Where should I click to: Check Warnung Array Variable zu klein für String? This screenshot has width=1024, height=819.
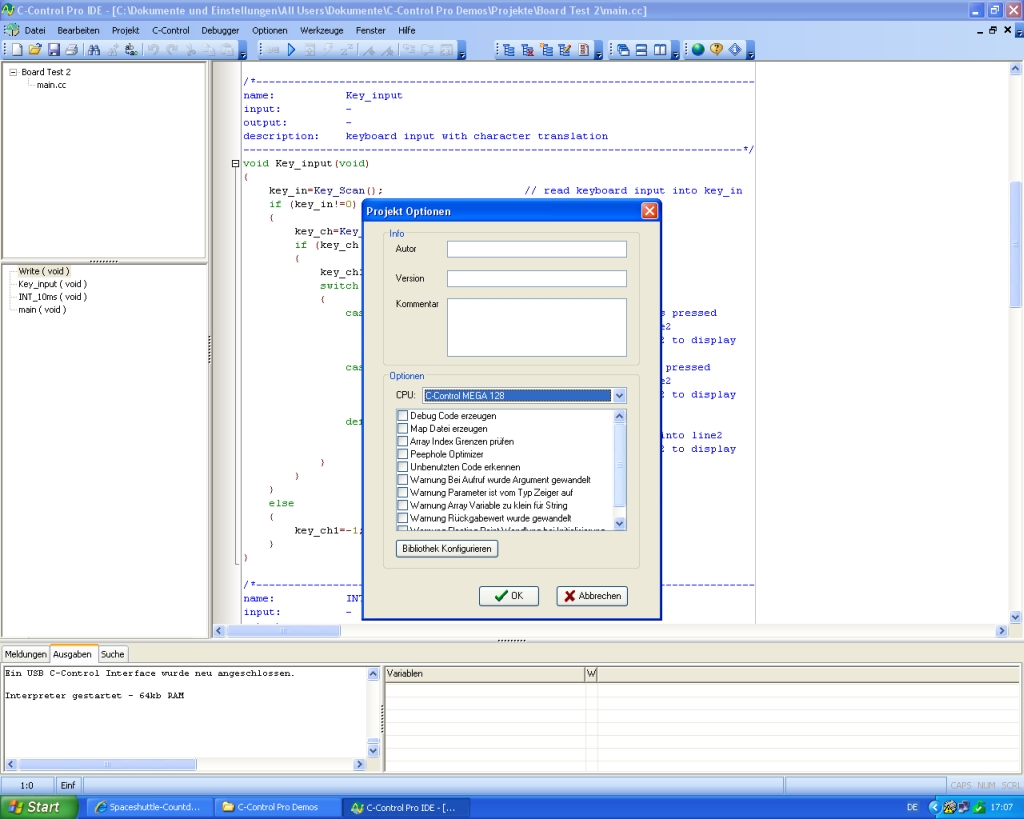coord(402,506)
